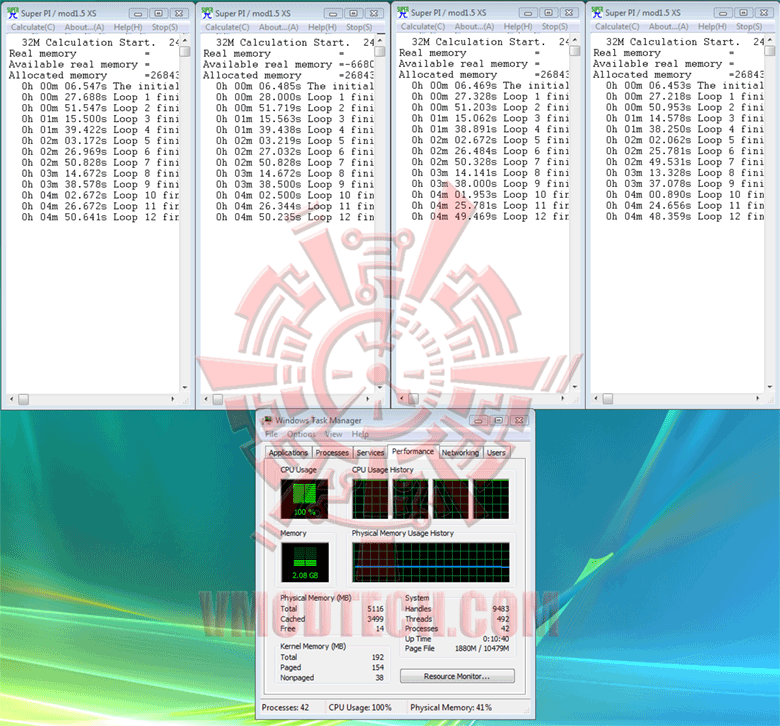
Task: Open About...(A) menu in first Super PI window
Action: pos(84,27)
